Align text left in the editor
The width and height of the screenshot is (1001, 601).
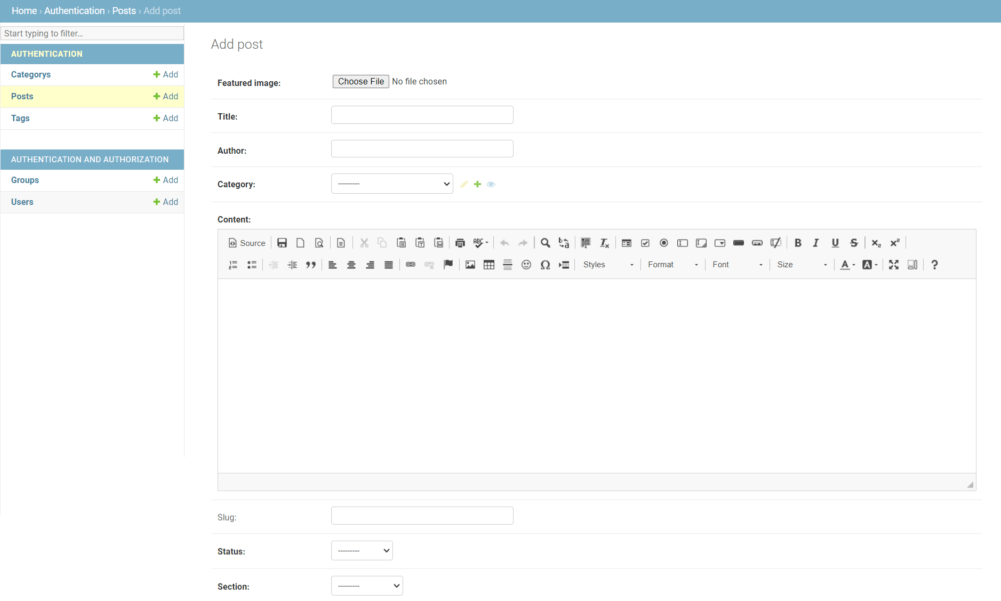333,264
